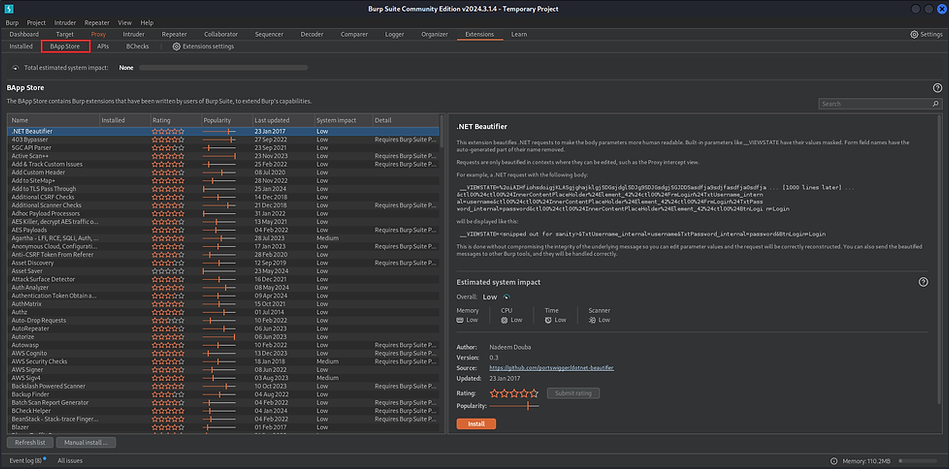This screenshot has width=949, height=469.
Task: Open Settings via the gear icon
Action: 914,34
